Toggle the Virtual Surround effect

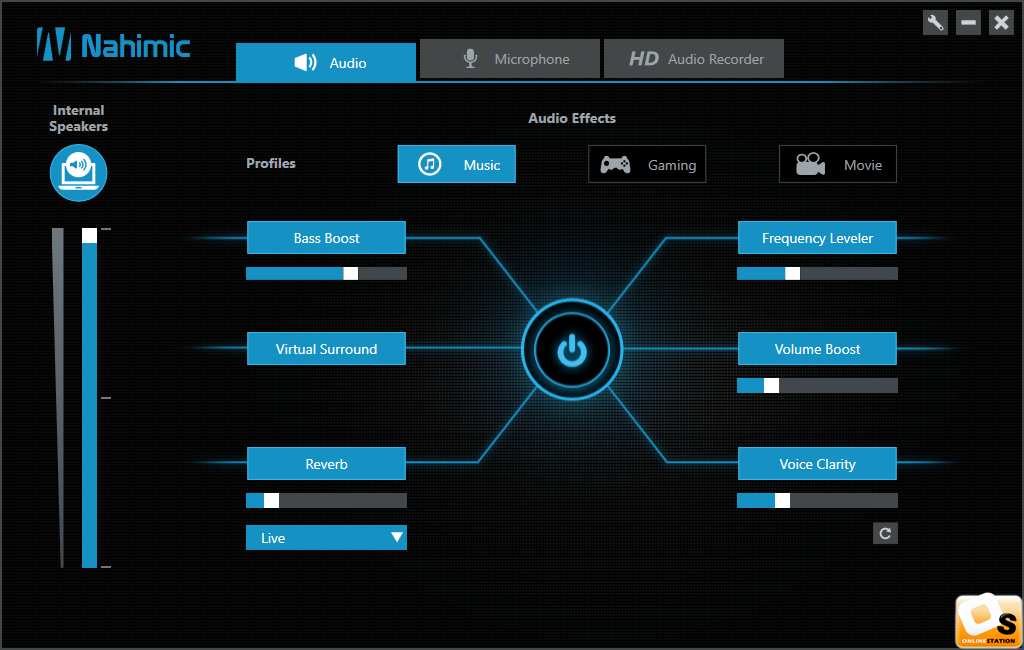[x=327, y=349]
